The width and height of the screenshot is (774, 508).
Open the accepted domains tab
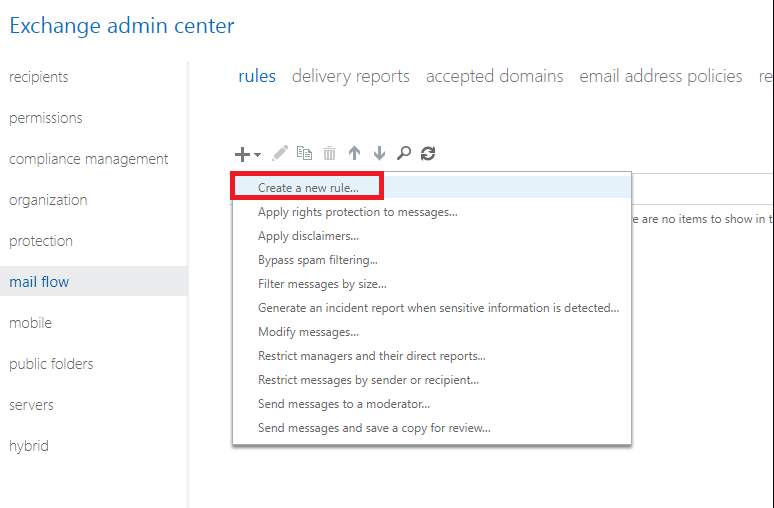tap(494, 76)
